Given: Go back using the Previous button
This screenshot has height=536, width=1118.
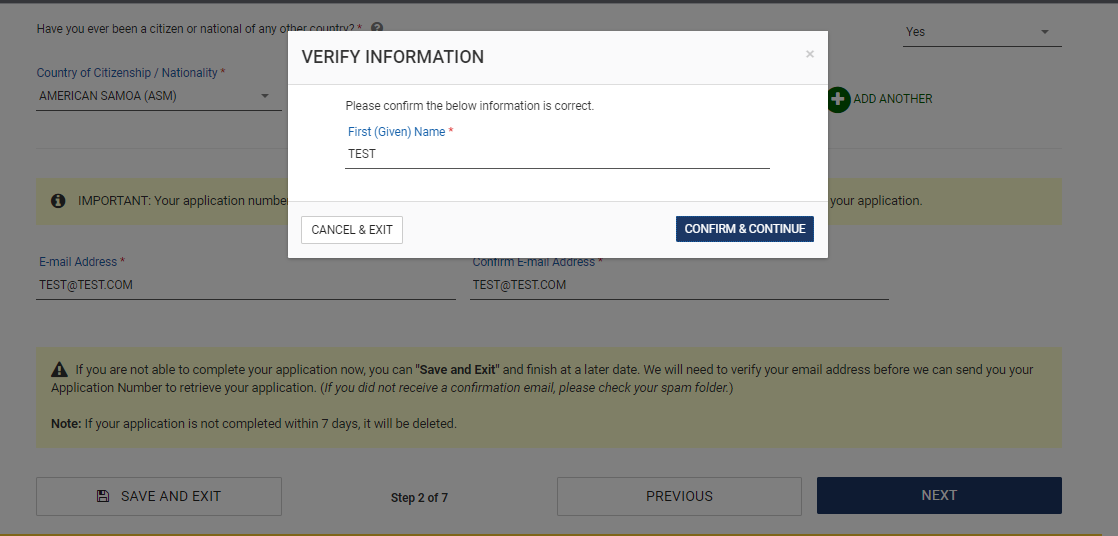Looking at the screenshot, I should [679, 496].
